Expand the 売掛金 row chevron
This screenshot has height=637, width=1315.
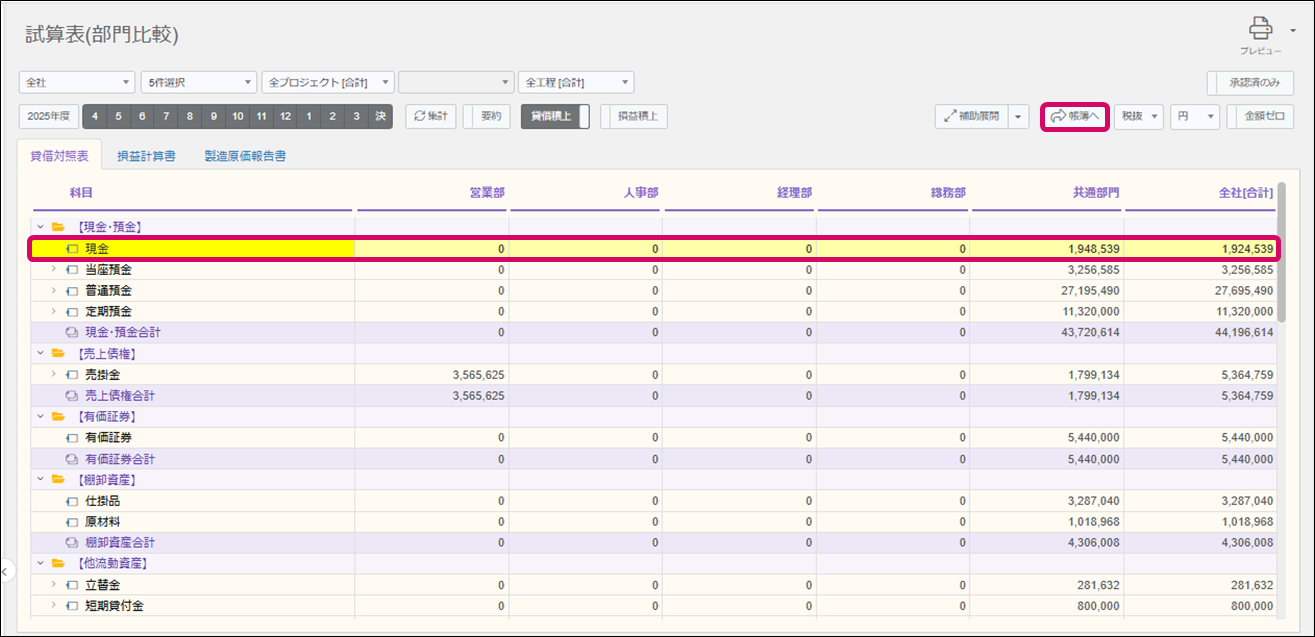coord(54,375)
